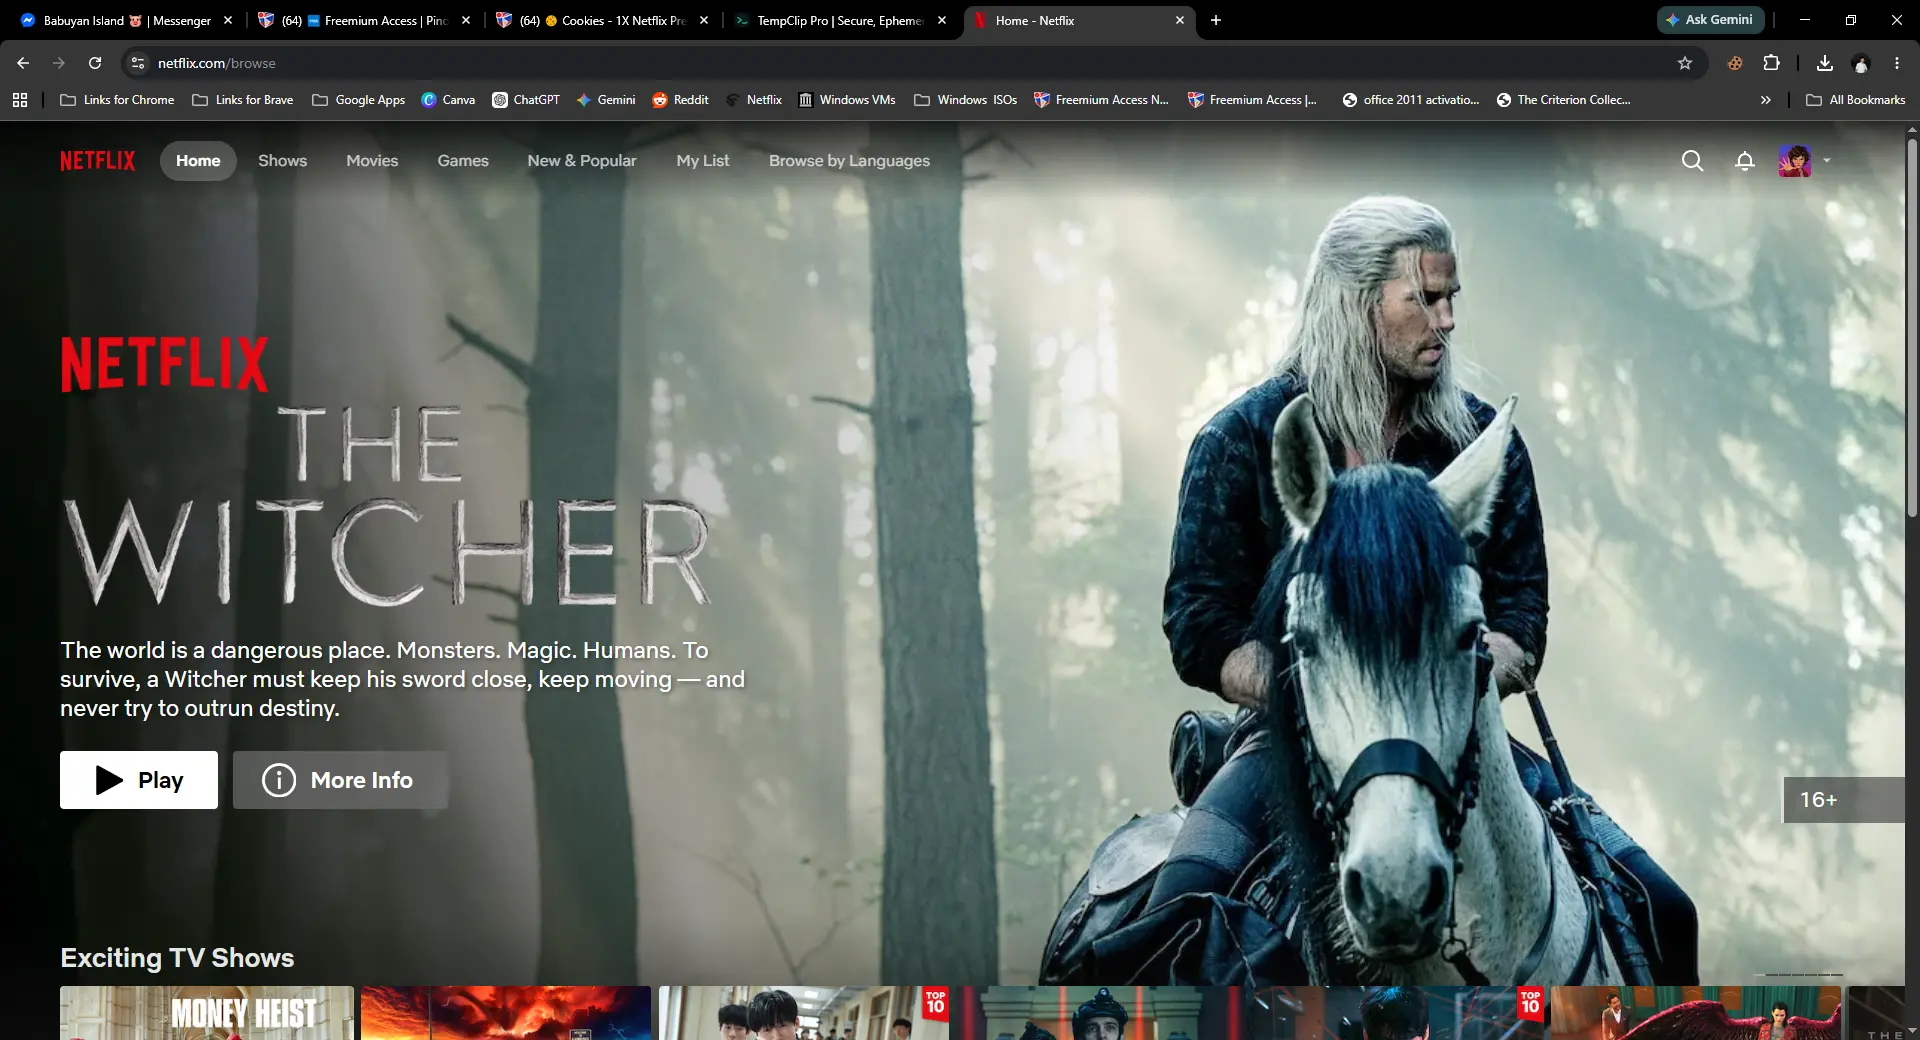This screenshot has height=1040, width=1920.
Task: View site information icon in address bar
Action: (x=138, y=63)
